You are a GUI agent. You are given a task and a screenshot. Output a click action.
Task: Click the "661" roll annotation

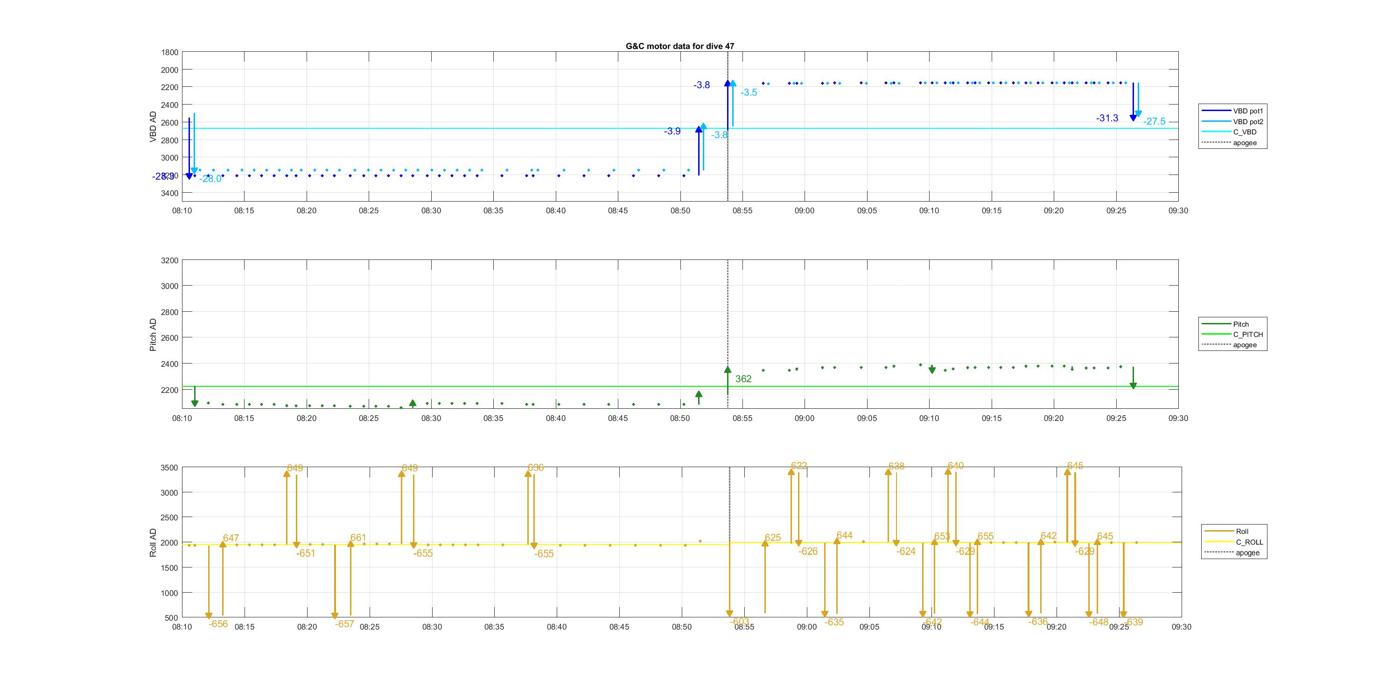click(358, 538)
